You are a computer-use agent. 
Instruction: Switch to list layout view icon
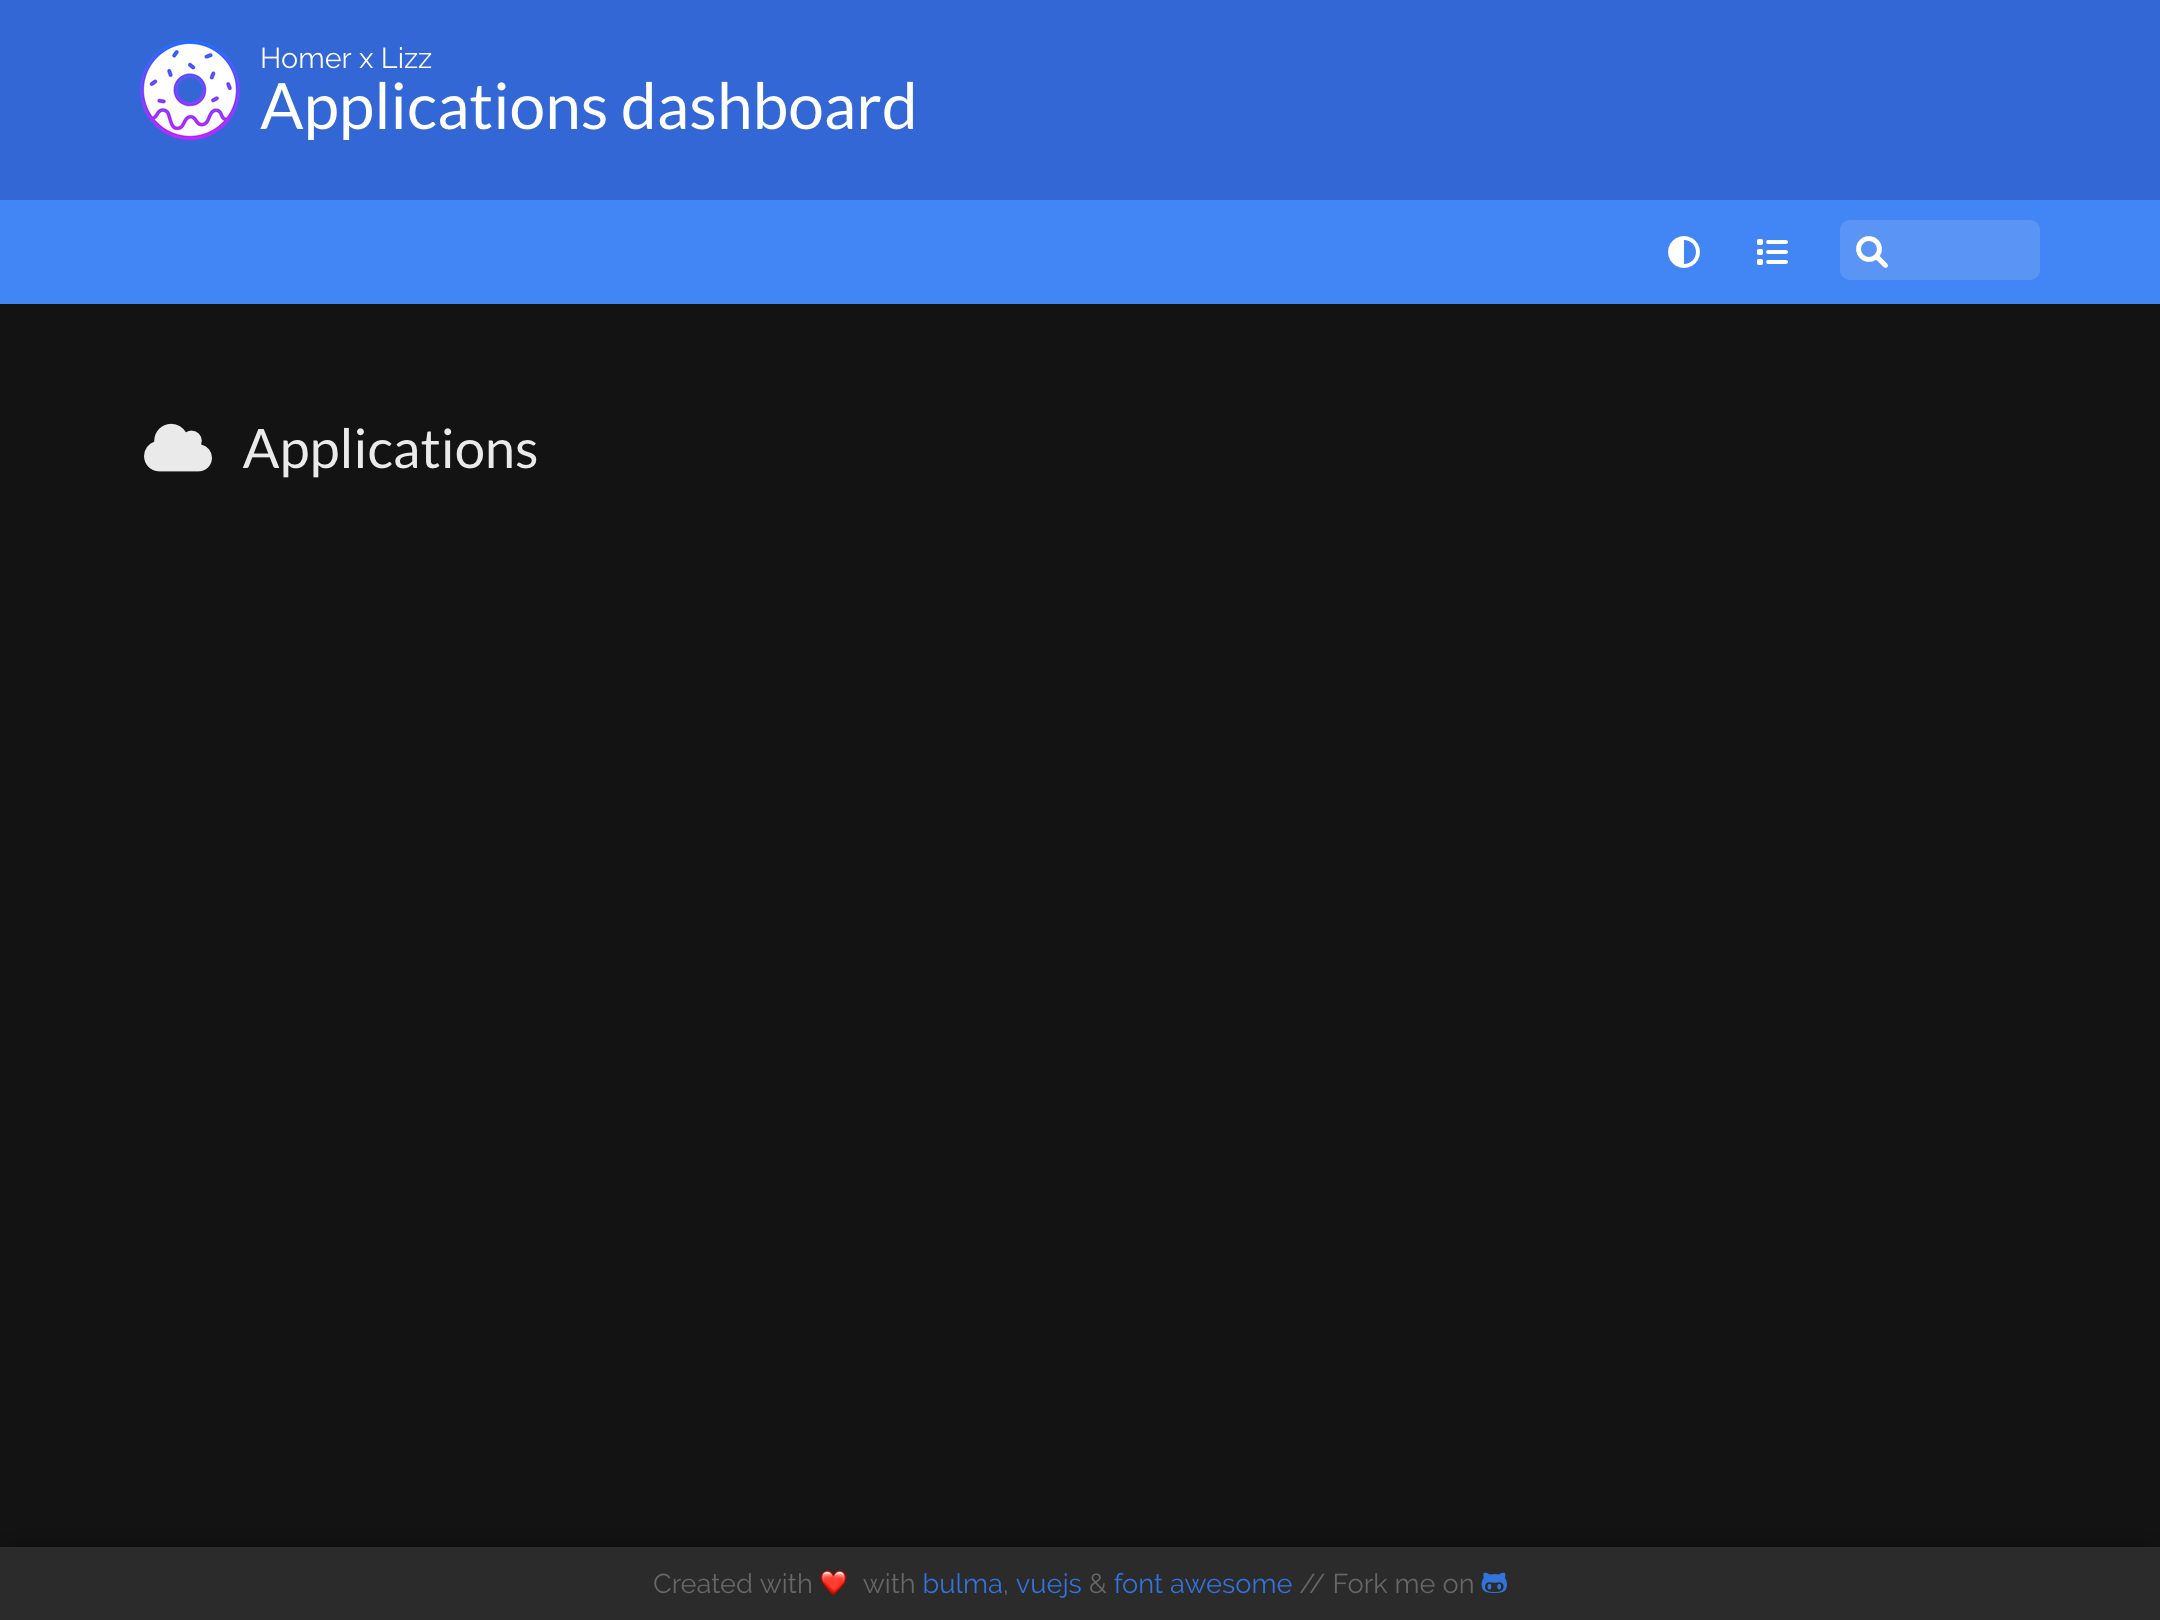click(1772, 252)
